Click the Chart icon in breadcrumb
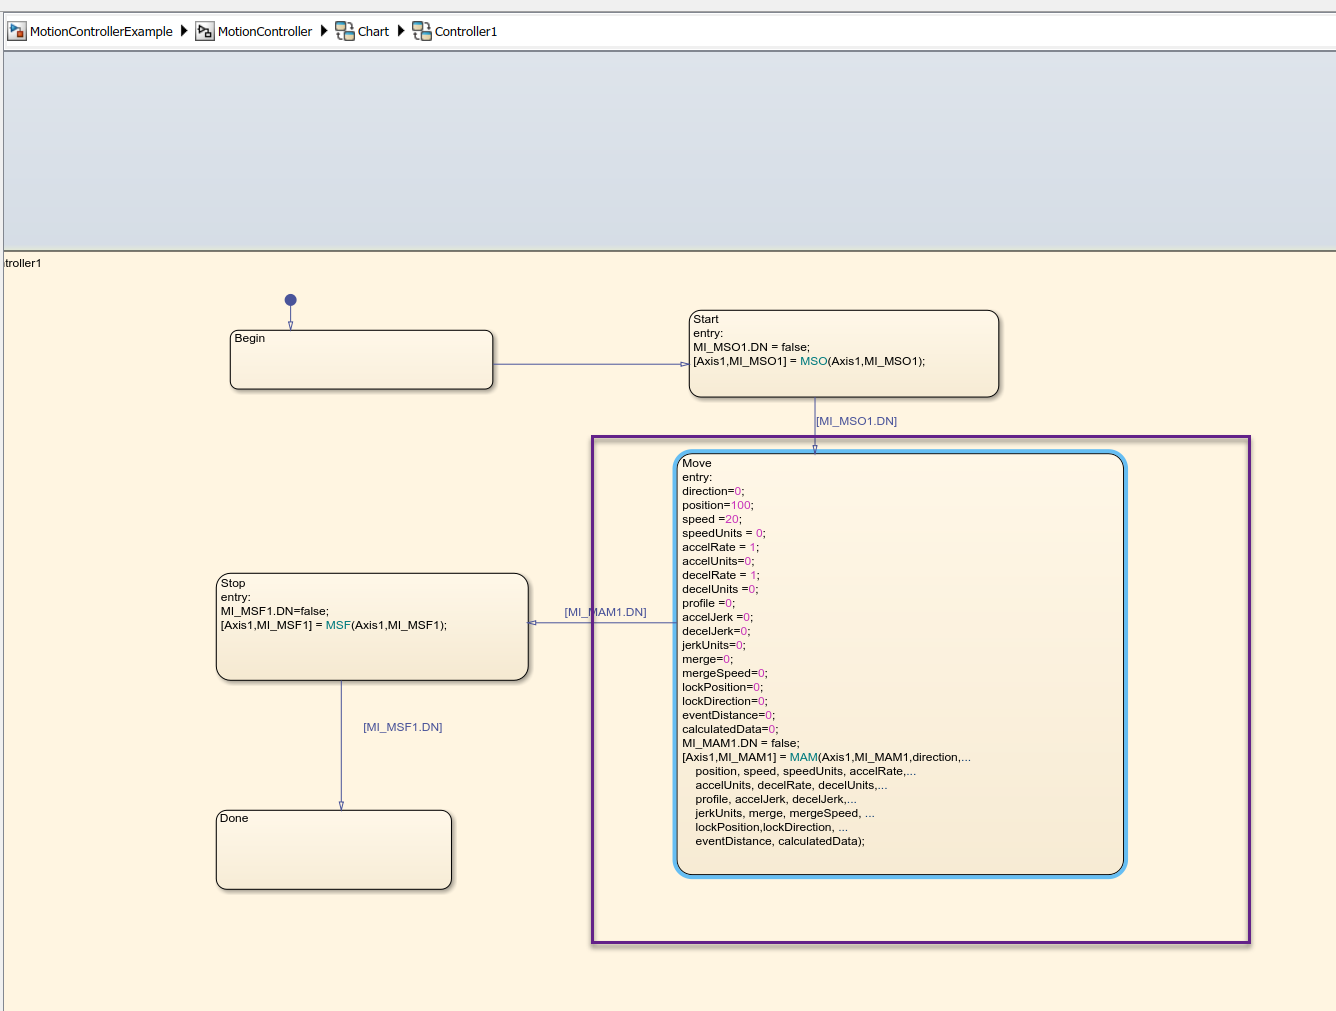 [345, 31]
